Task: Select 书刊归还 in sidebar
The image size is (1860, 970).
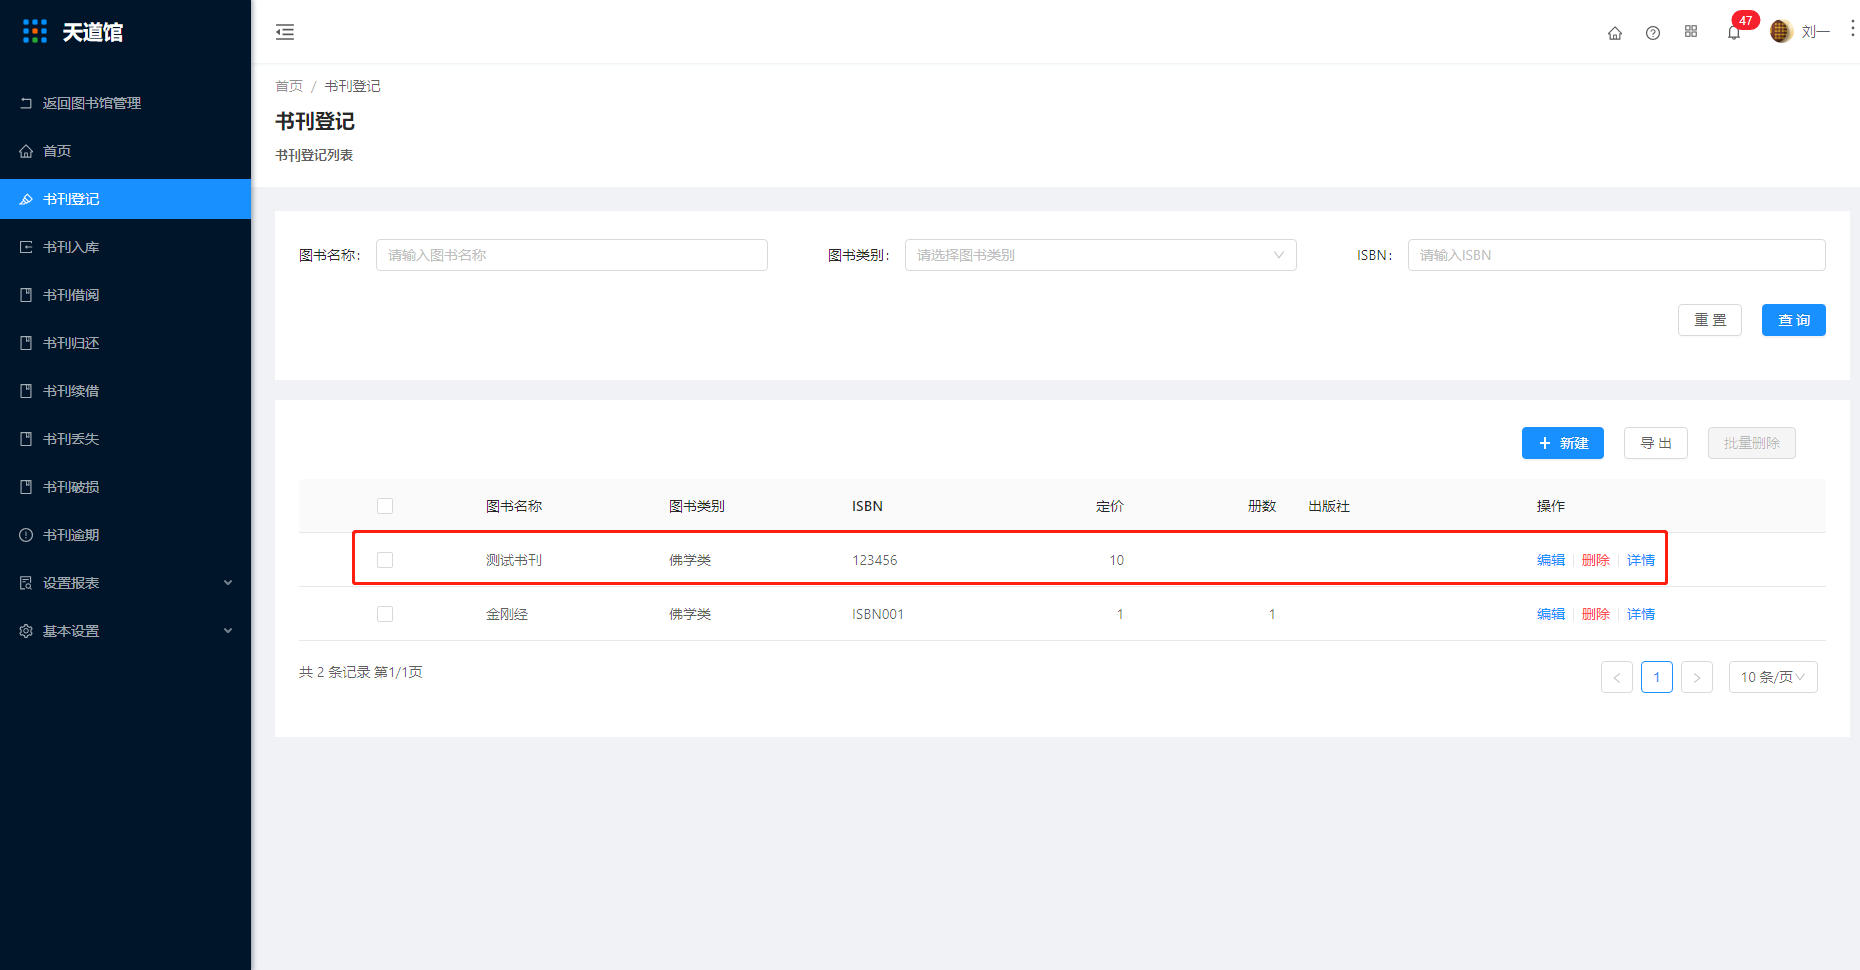Action: [x=71, y=343]
